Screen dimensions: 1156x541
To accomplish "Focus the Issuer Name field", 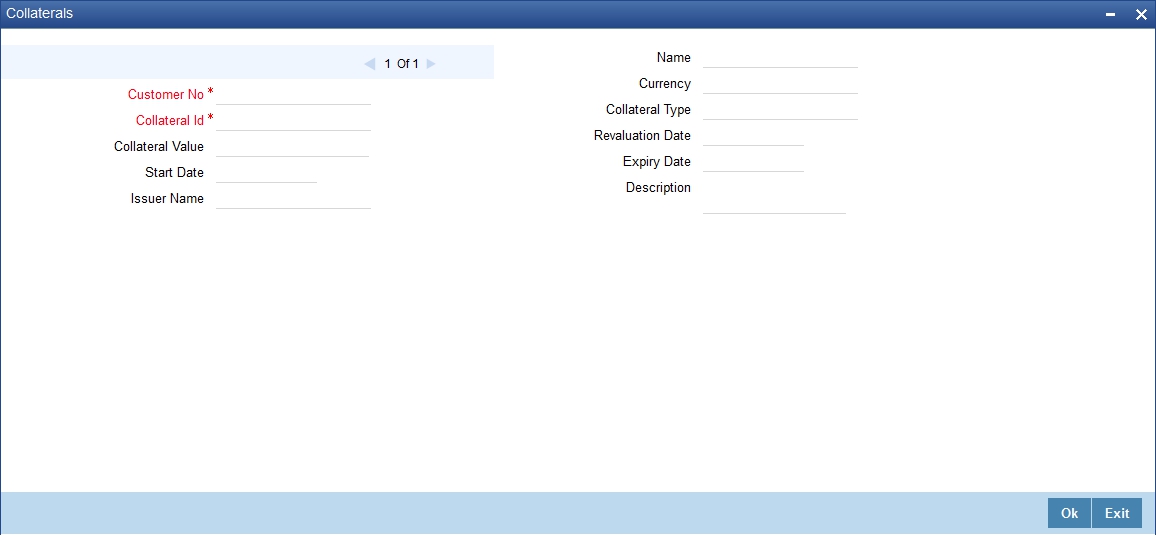I will 293,198.
